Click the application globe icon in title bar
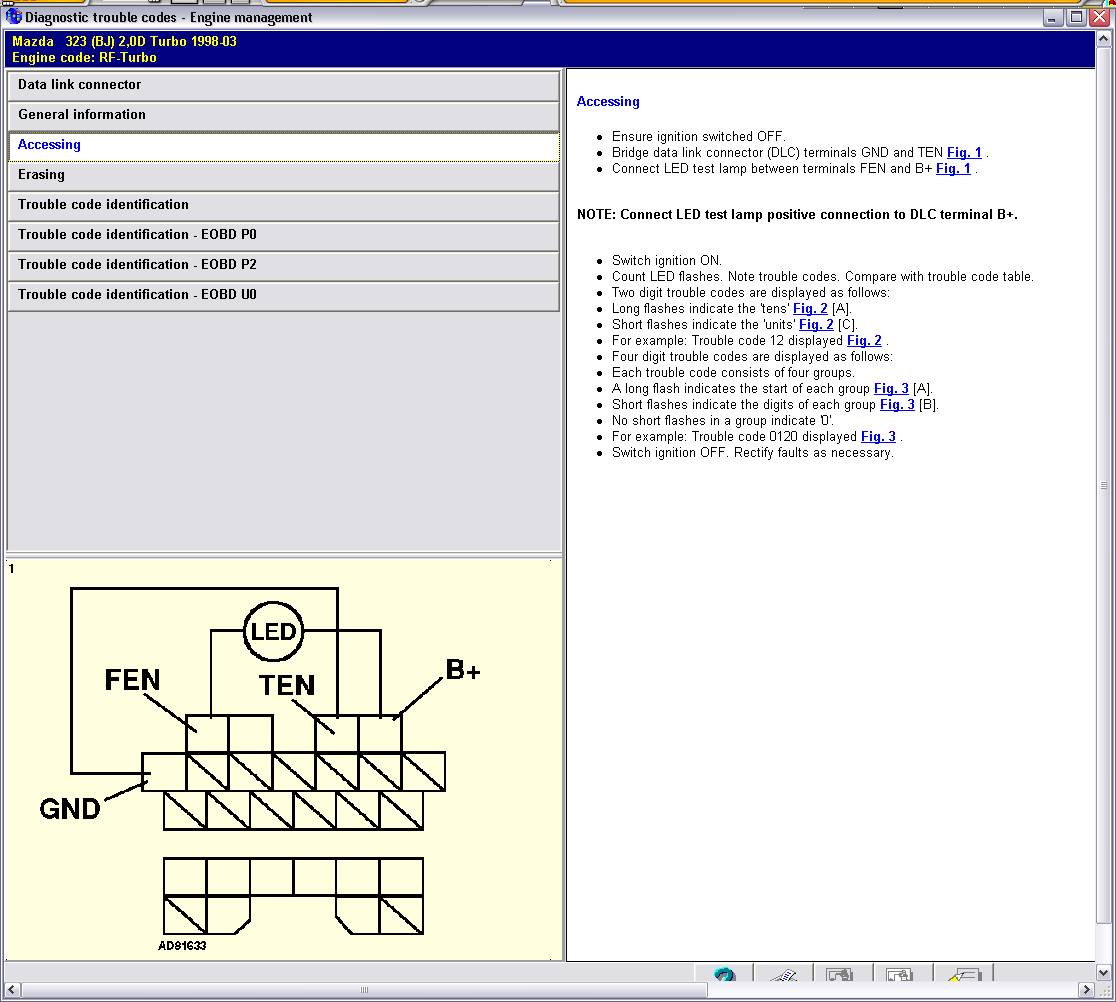The image size is (1116, 1002). (x=14, y=16)
